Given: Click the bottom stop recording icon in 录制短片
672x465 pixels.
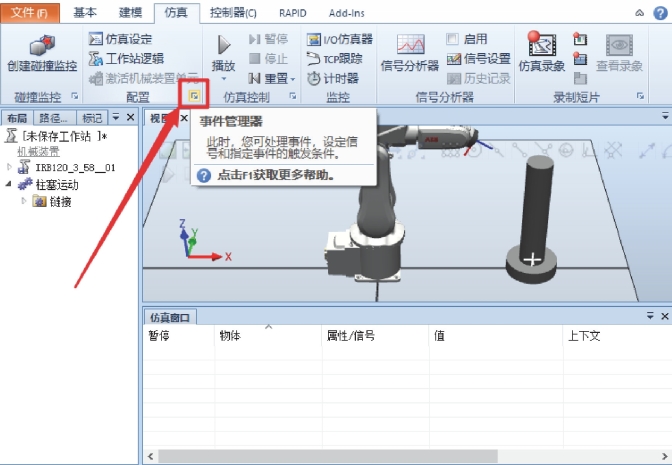Looking at the screenshot, I should (x=579, y=78).
